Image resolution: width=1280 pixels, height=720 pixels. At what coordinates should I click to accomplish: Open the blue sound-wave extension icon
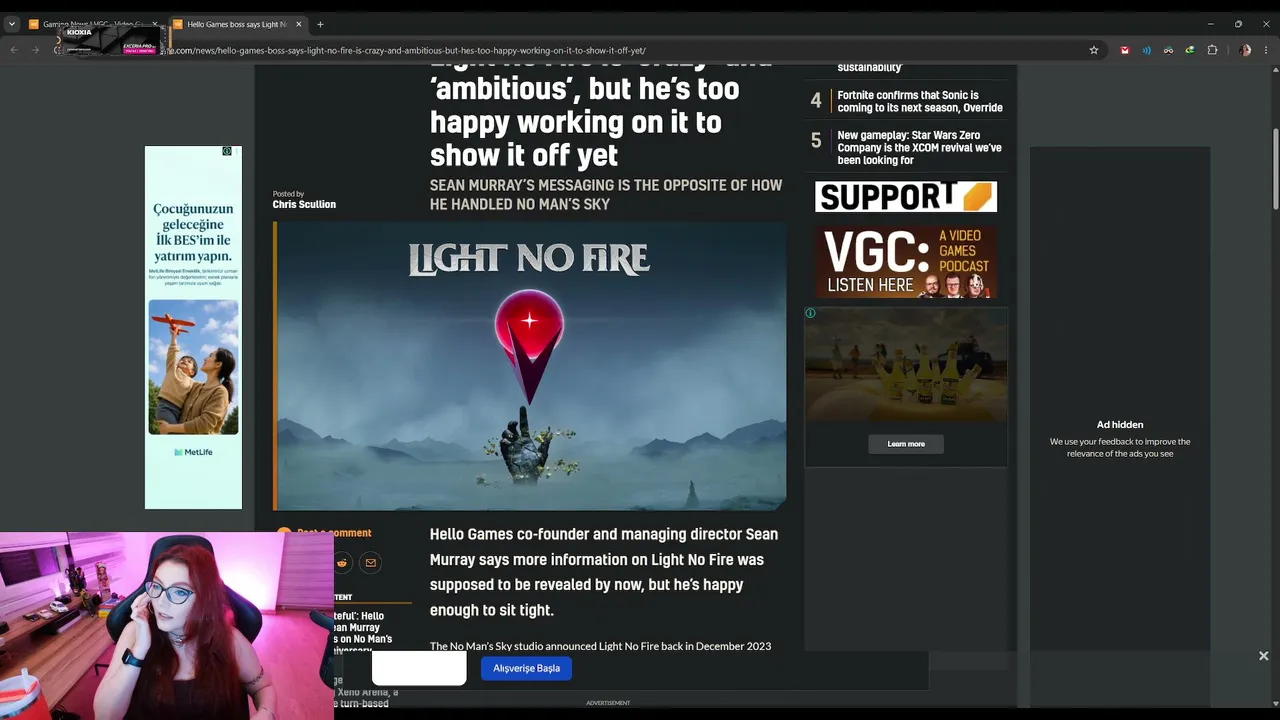point(1147,50)
